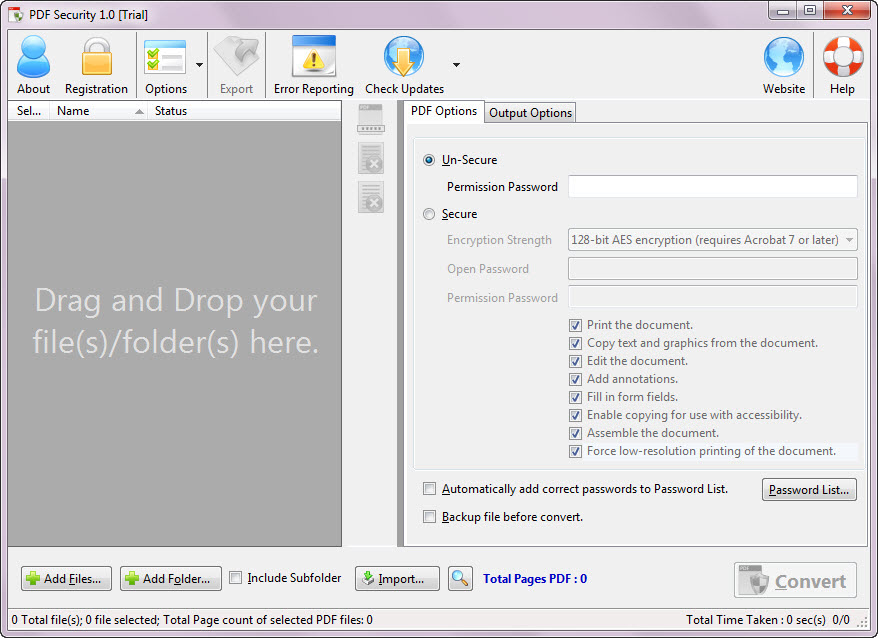Enable automatically add correct passwords checkbox
Screen dimensions: 878x638
tap(429, 489)
